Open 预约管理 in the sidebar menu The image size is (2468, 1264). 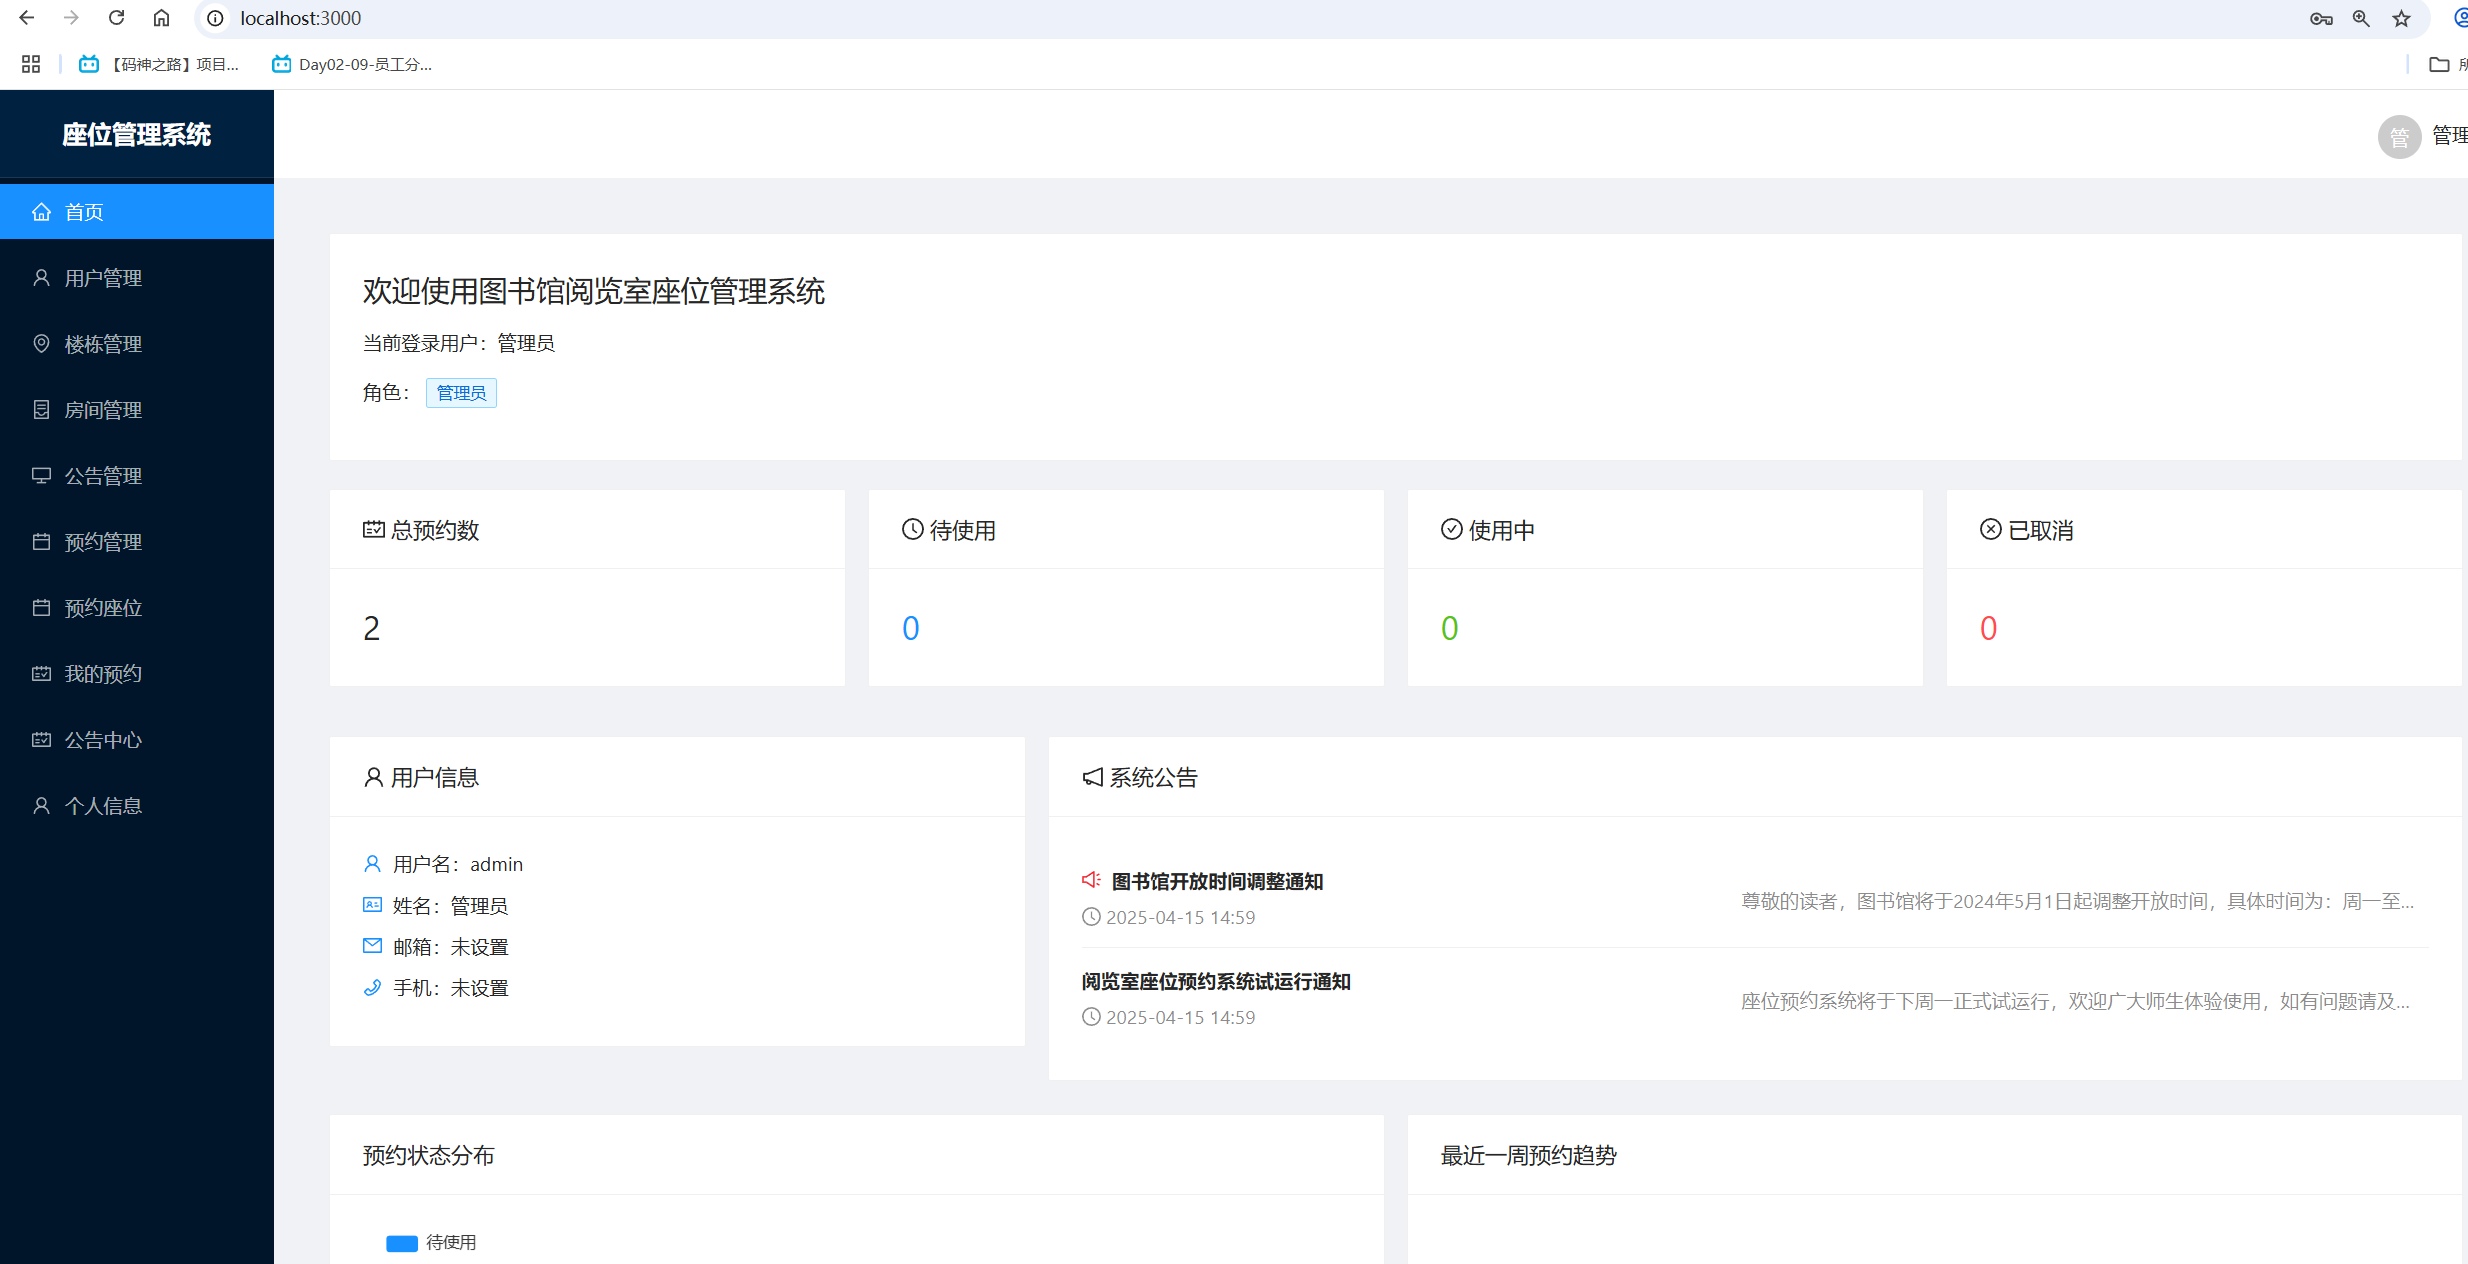(x=103, y=542)
